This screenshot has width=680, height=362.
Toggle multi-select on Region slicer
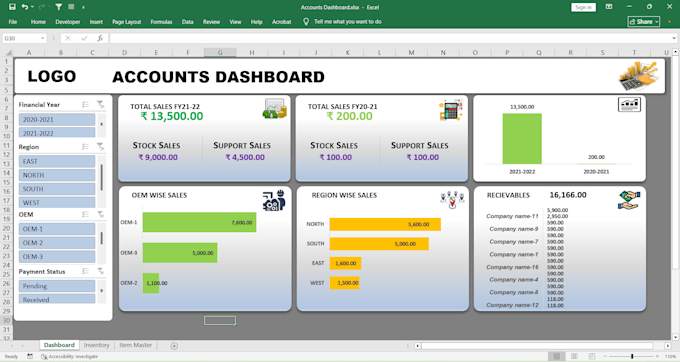[x=85, y=147]
